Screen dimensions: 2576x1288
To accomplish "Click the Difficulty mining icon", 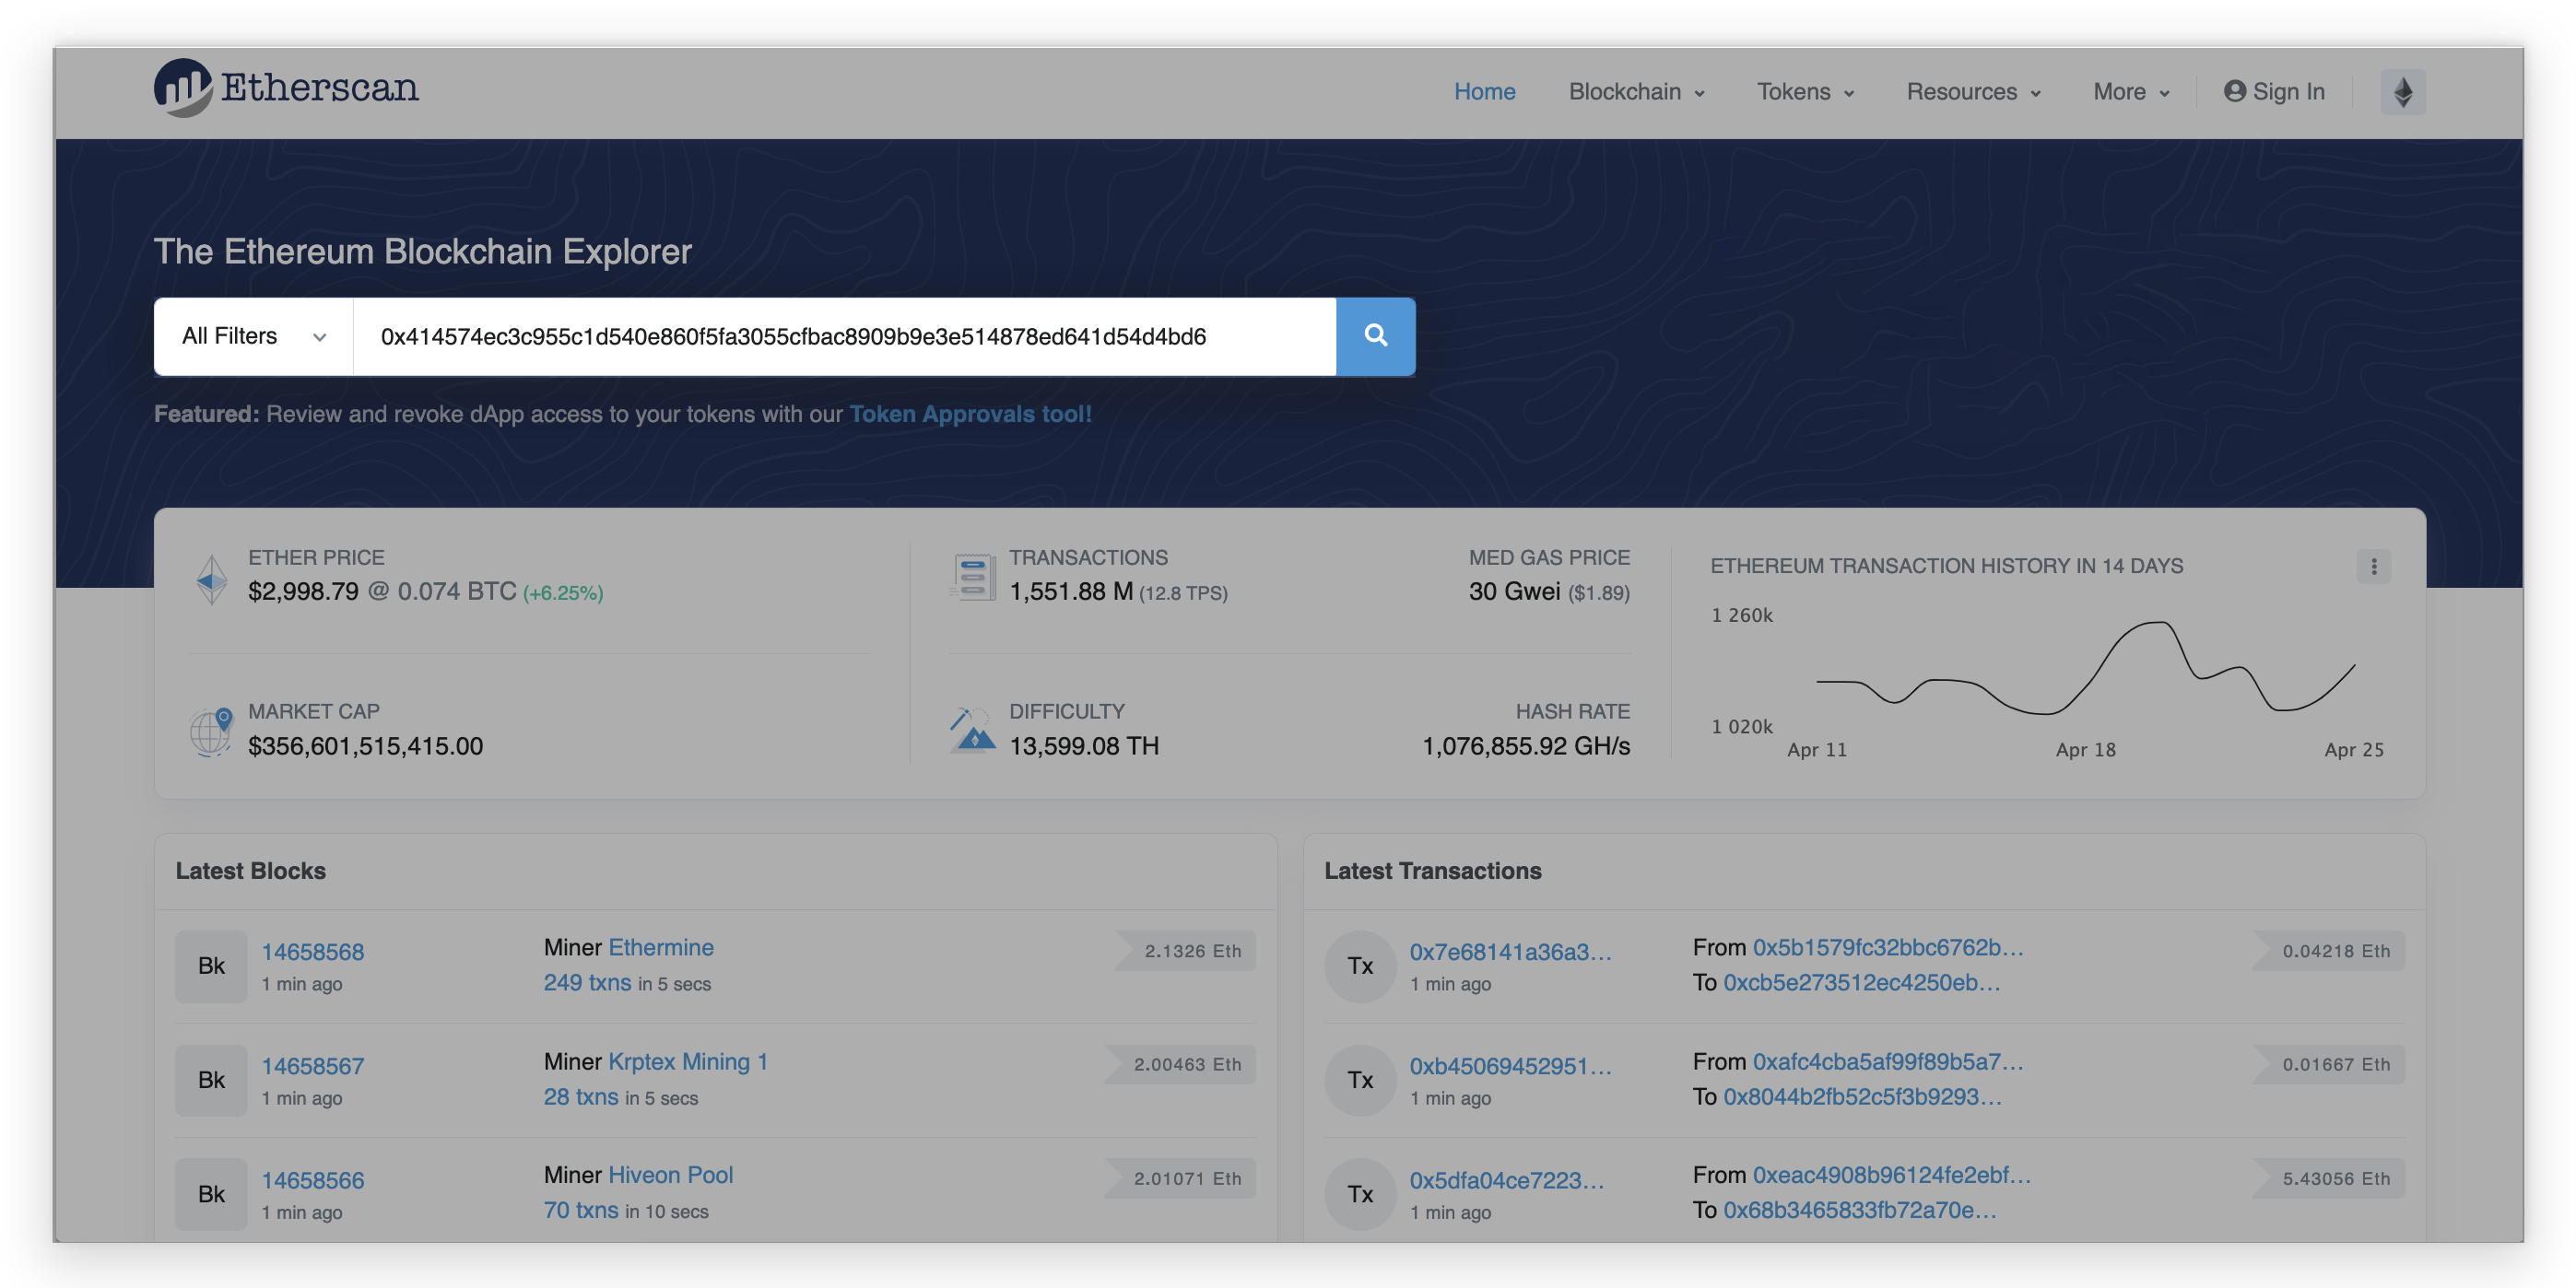I will pyautogui.click(x=972, y=730).
